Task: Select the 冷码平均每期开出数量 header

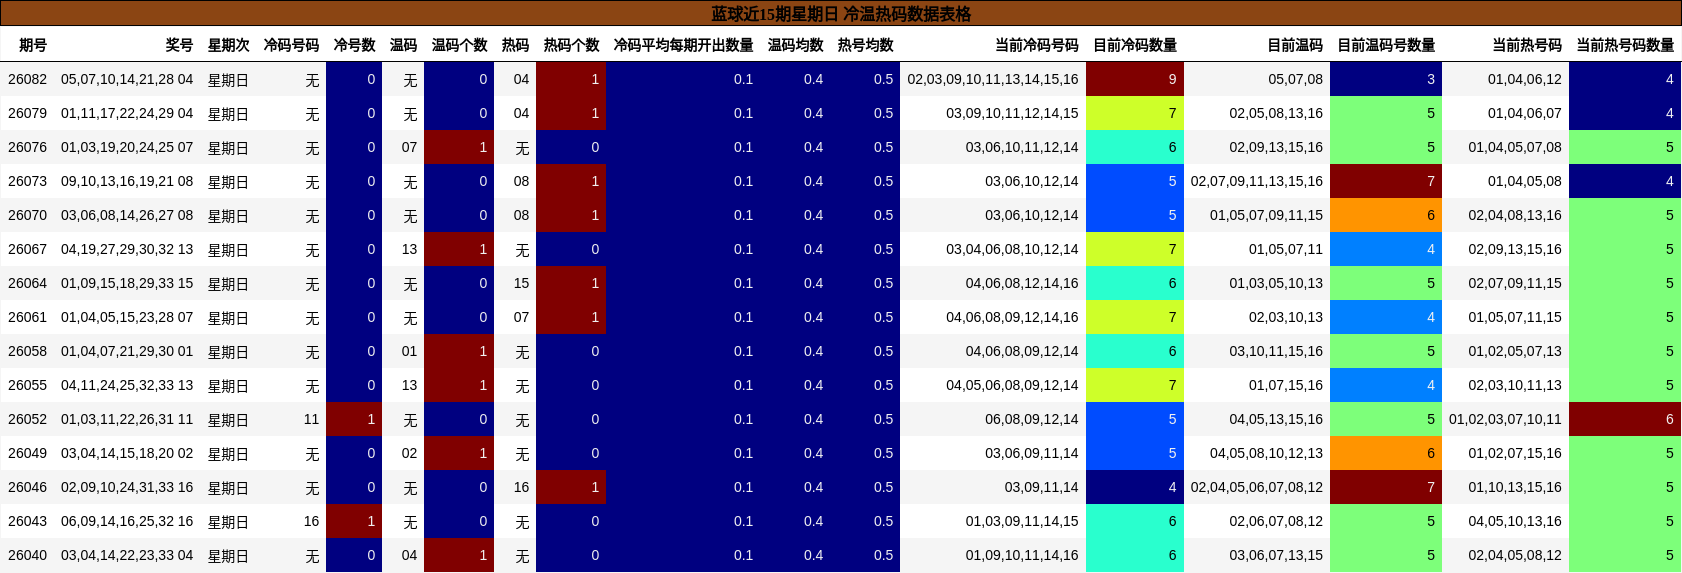Action: tap(683, 45)
